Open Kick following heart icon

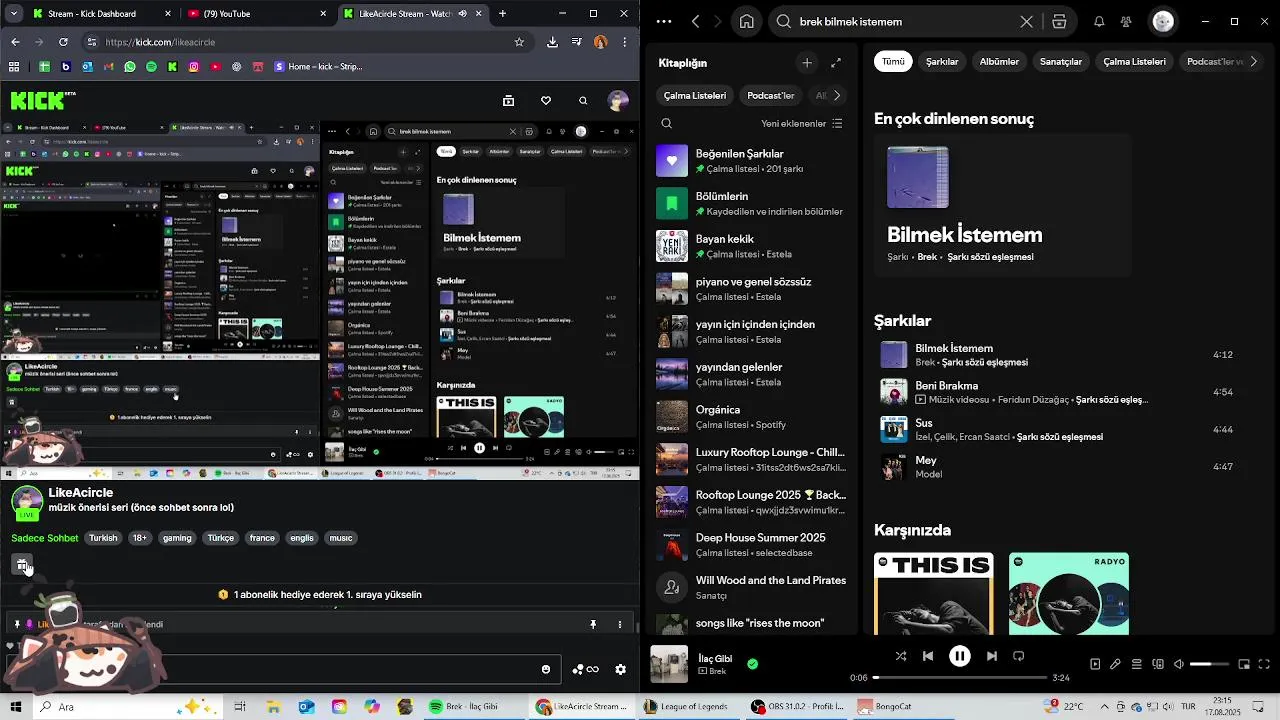pyautogui.click(x=546, y=101)
